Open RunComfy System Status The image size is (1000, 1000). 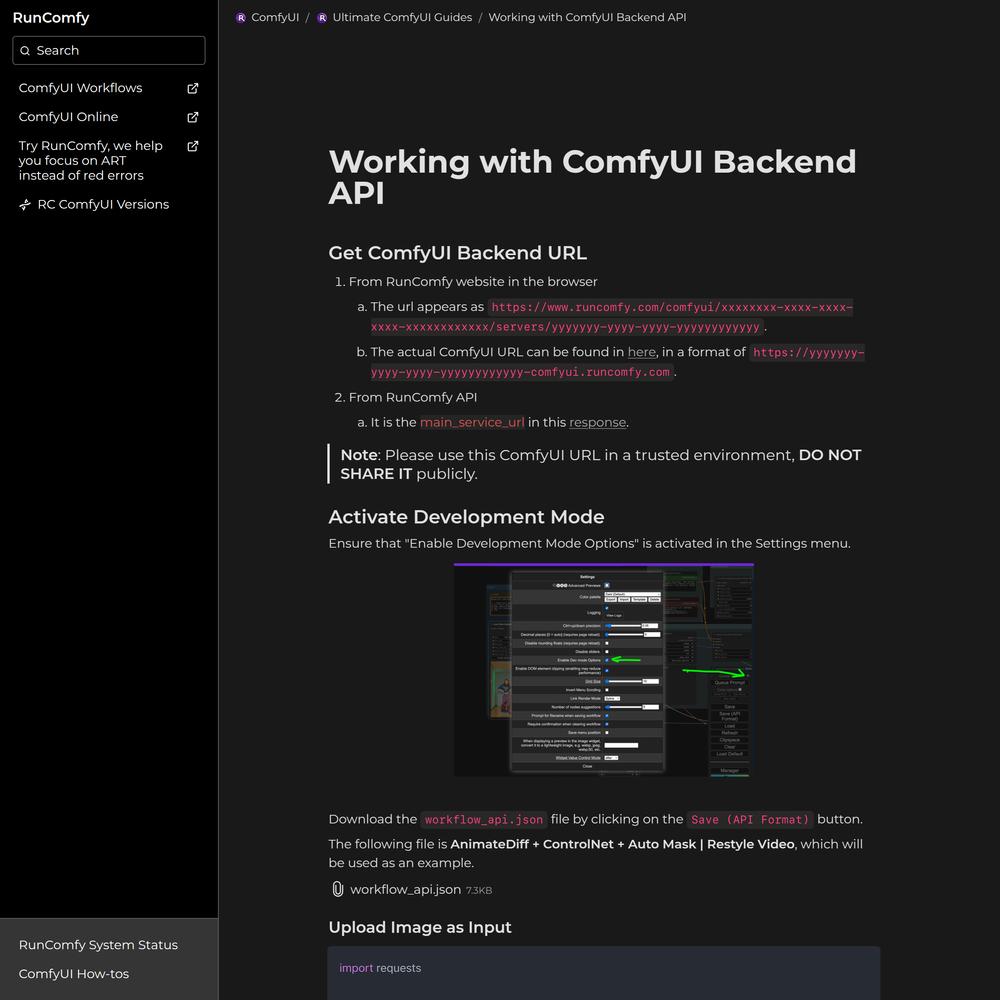point(98,945)
